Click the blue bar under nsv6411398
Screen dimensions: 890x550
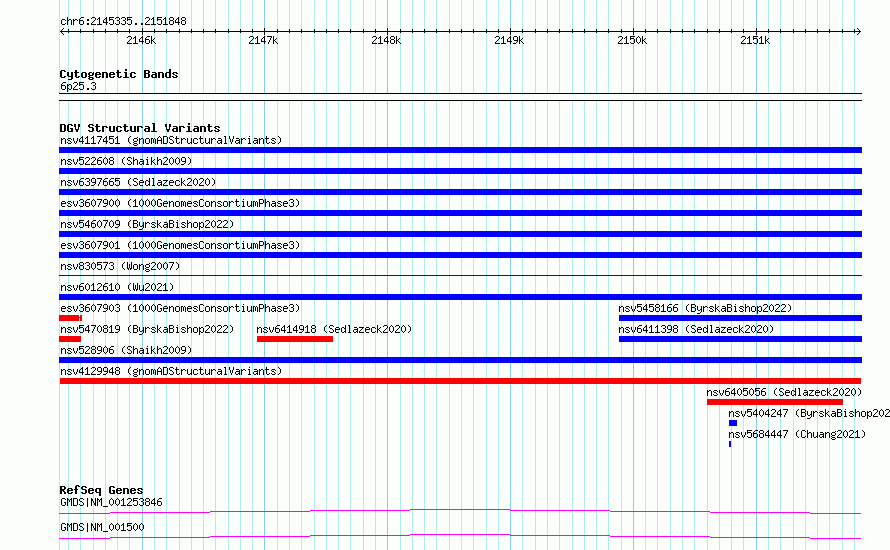coord(740,339)
